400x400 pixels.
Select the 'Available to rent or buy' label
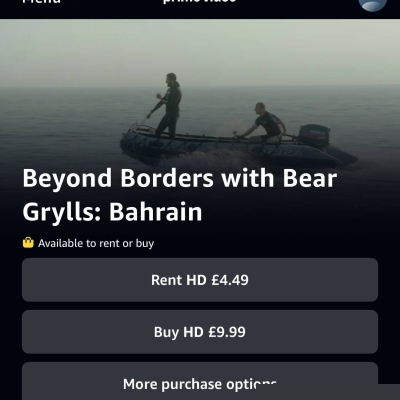tap(96, 243)
